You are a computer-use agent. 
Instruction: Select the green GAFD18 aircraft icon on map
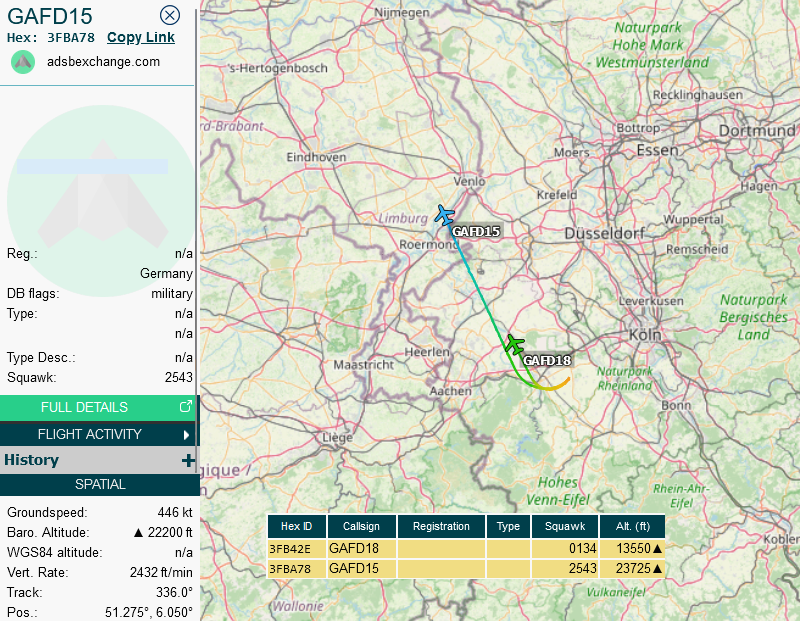click(x=514, y=344)
